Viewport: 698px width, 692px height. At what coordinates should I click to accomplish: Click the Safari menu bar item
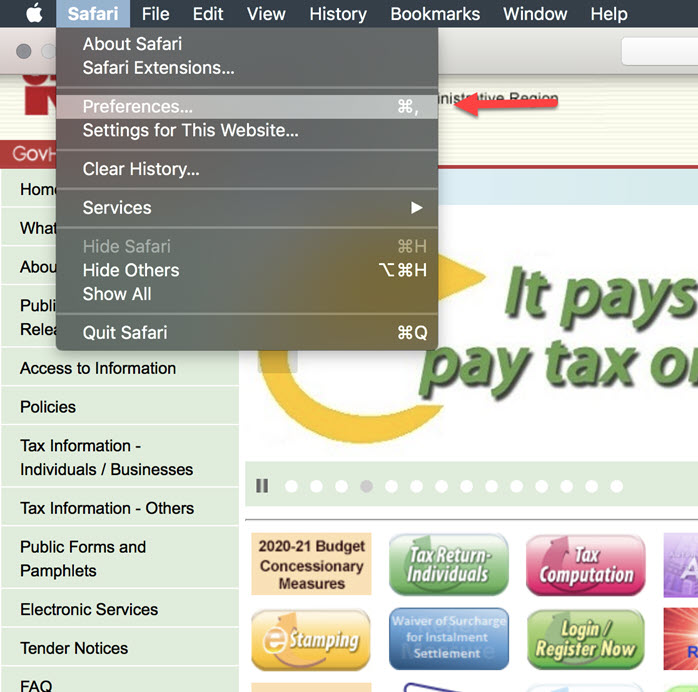coord(93,14)
